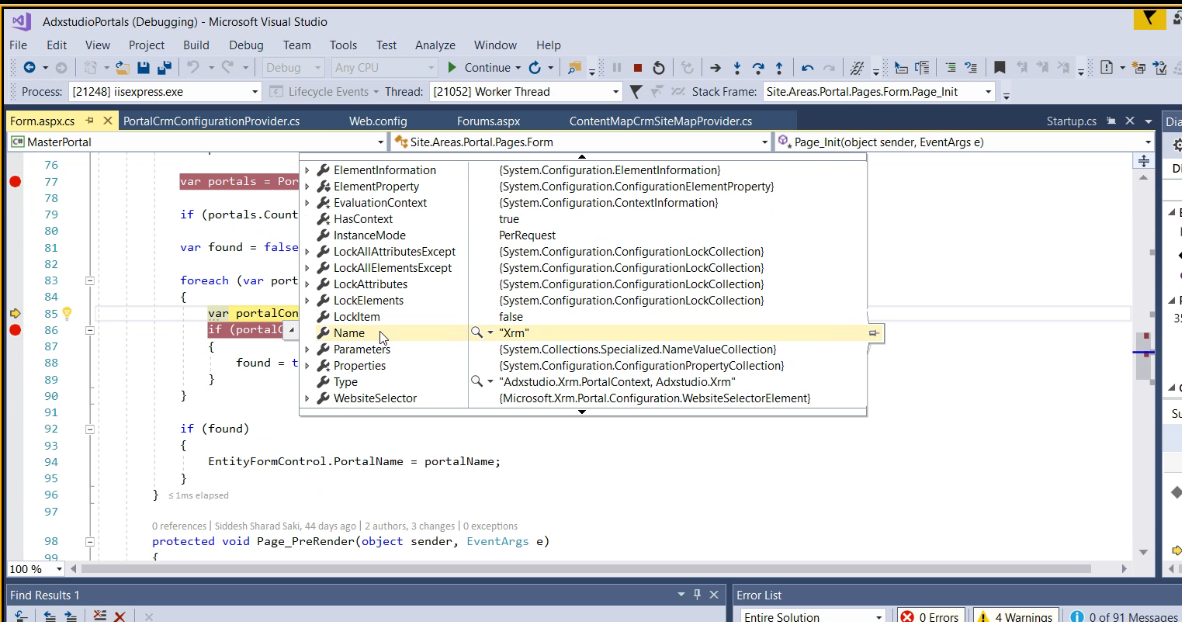Click the Save All icon
The height and width of the screenshot is (622, 1182).
tap(164, 68)
